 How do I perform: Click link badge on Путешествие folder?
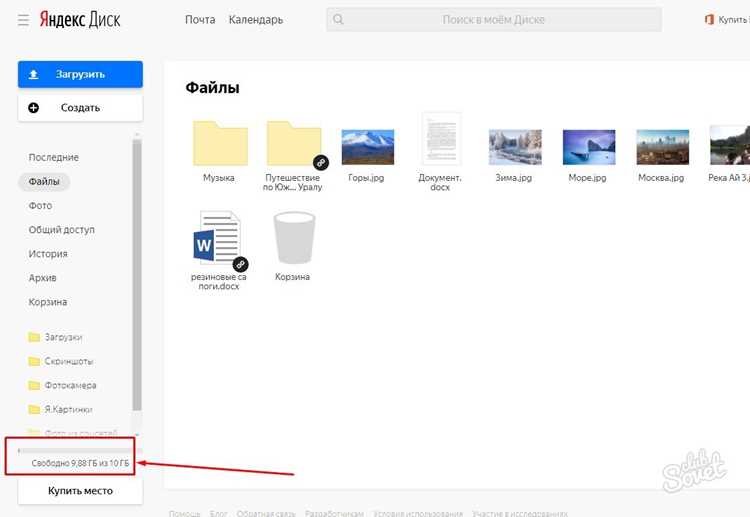321,163
